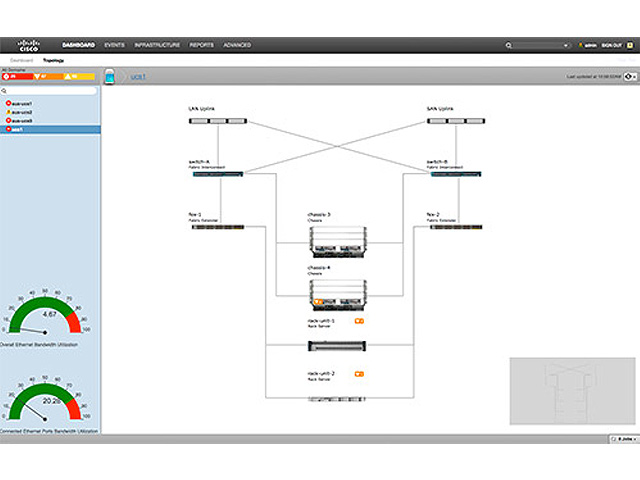
Task: Switch to the Dashboard sub-tab
Action: point(21,60)
